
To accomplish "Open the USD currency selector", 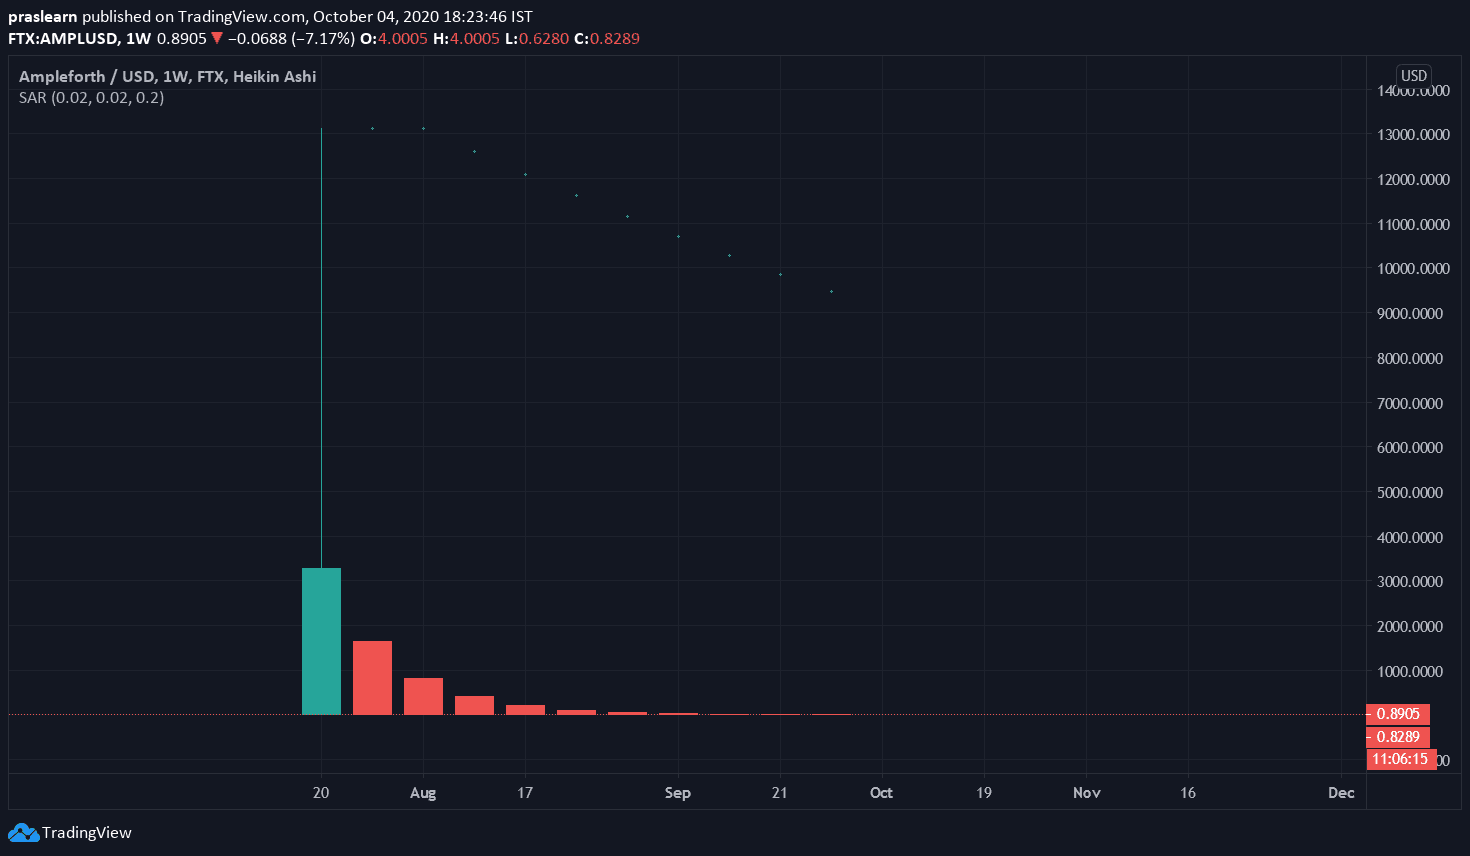I will coord(1413,76).
